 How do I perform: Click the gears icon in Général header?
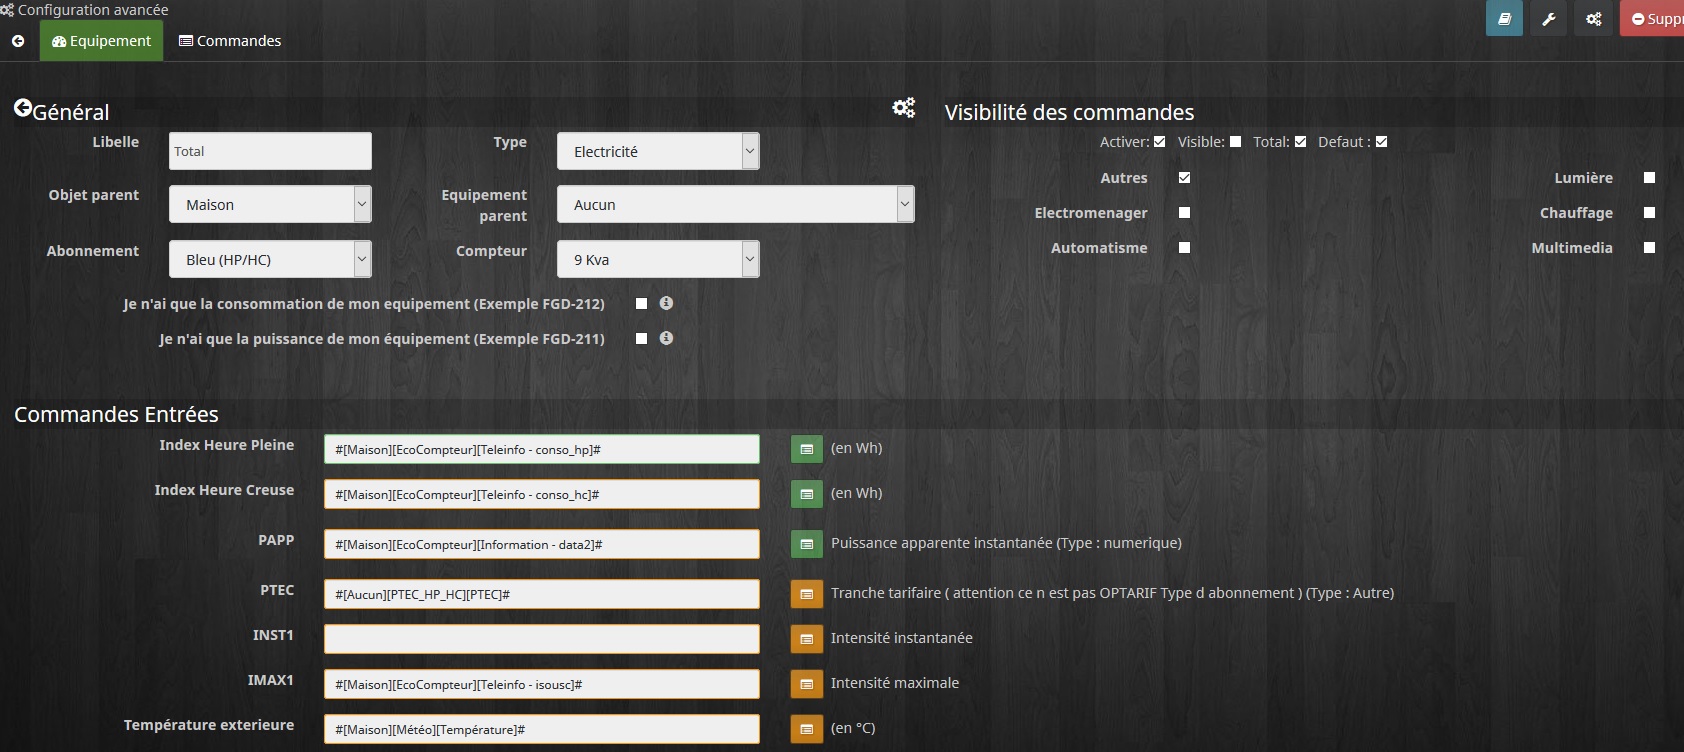904,107
